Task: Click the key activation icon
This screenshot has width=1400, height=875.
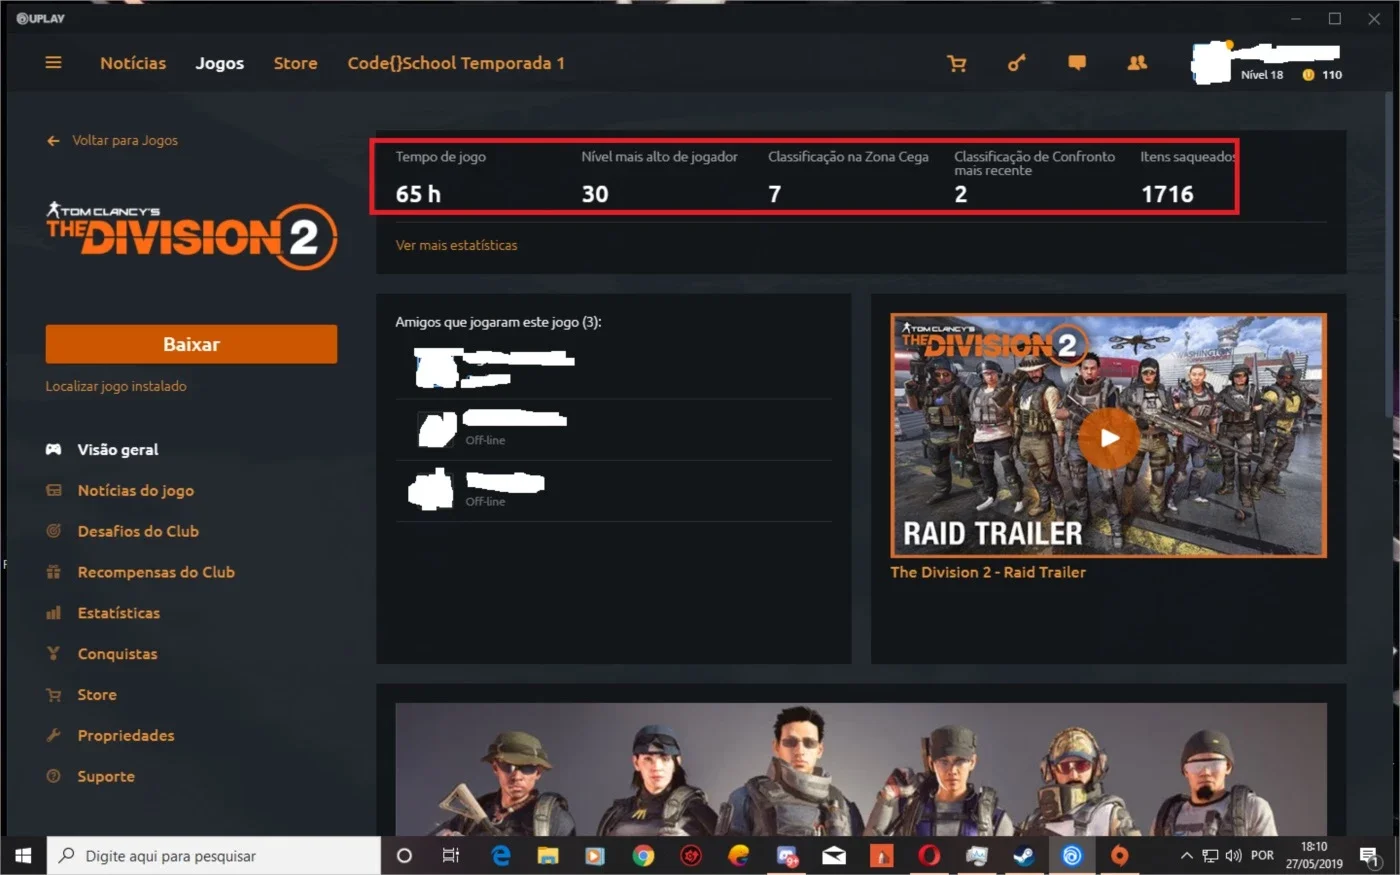Action: coord(1016,63)
